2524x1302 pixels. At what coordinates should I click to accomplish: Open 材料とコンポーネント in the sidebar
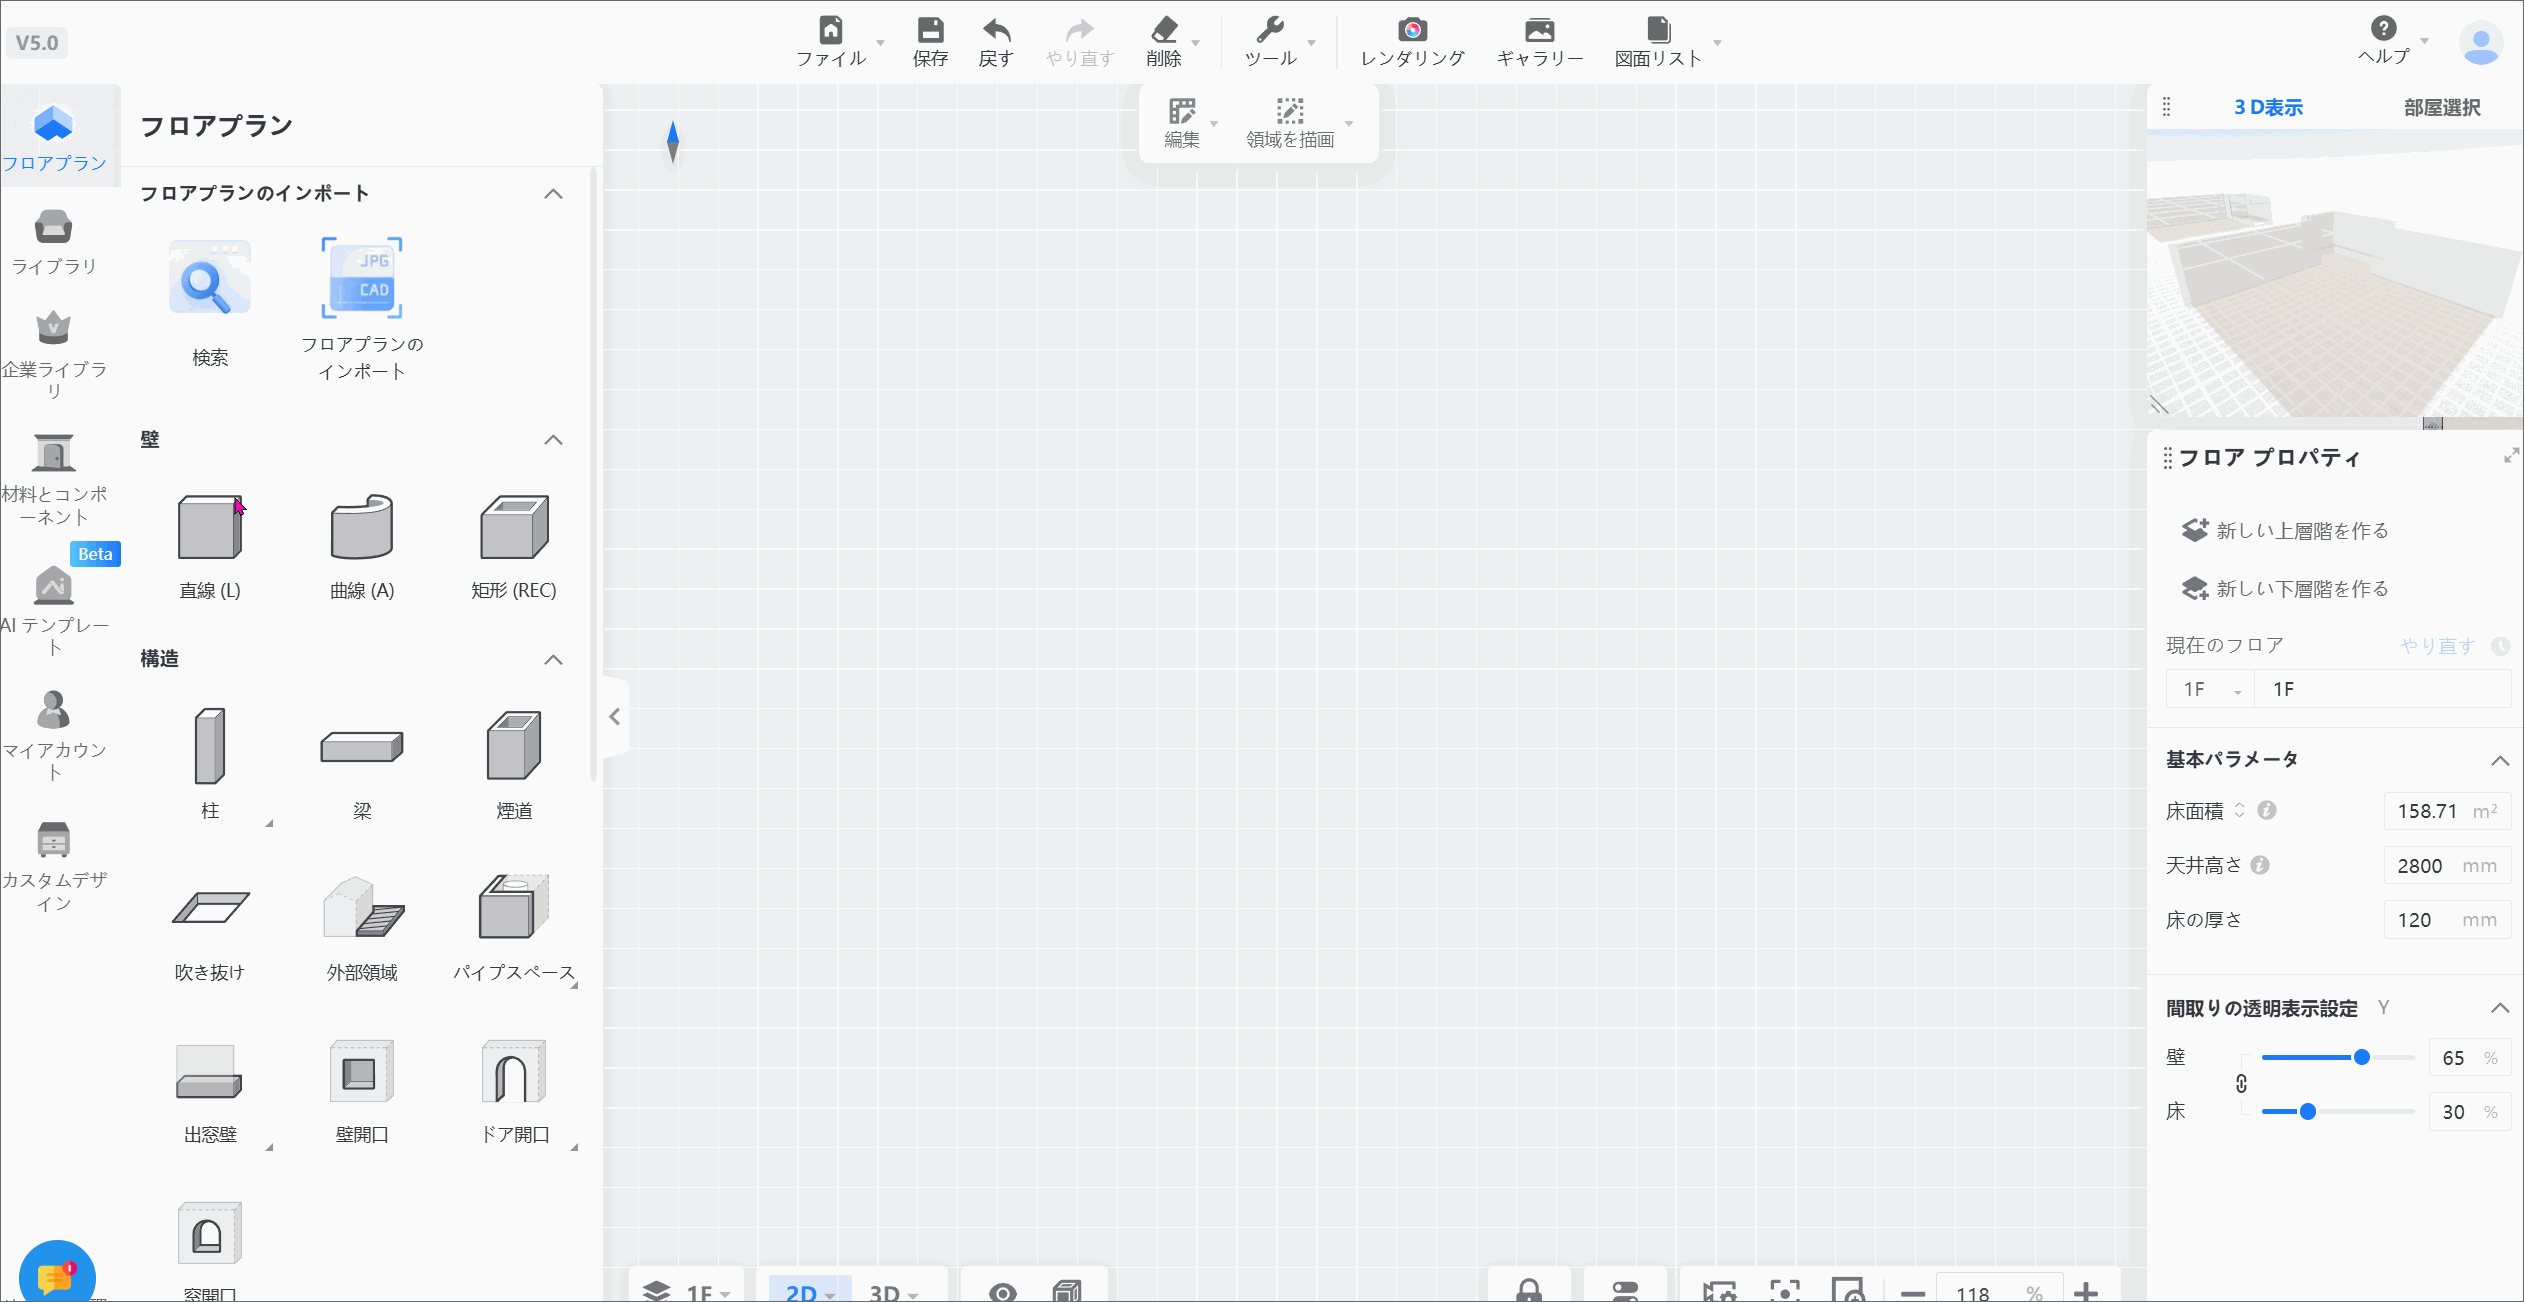54,480
